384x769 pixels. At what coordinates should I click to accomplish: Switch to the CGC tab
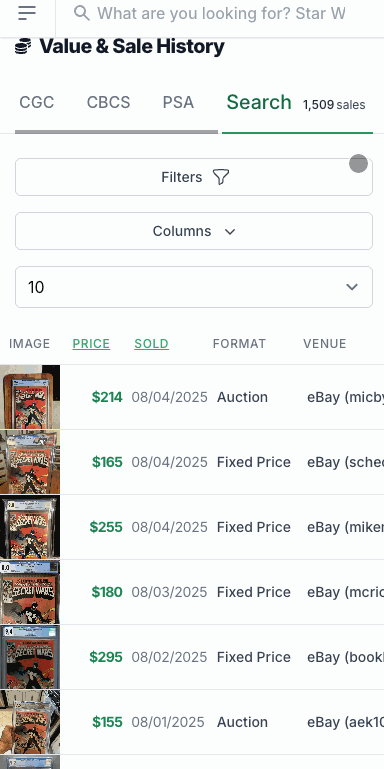37,103
